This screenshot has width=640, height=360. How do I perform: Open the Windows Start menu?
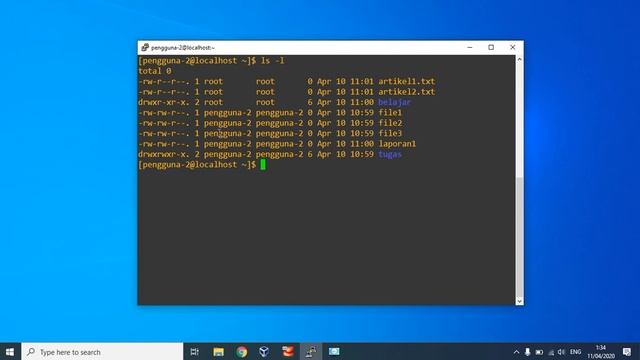click(10, 351)
